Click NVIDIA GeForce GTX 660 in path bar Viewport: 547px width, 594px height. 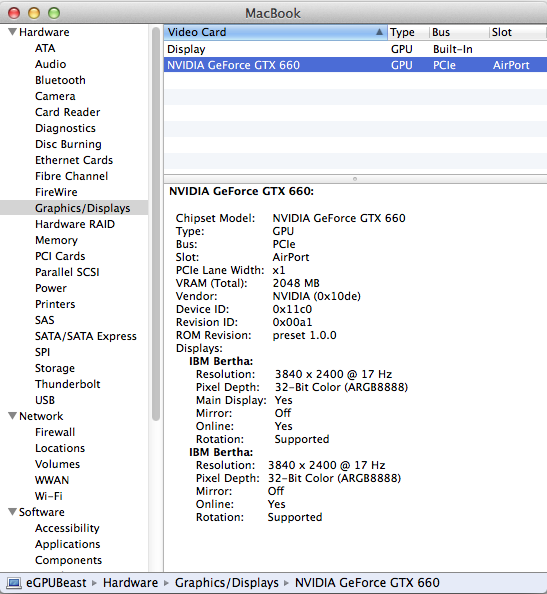(367, 583)
